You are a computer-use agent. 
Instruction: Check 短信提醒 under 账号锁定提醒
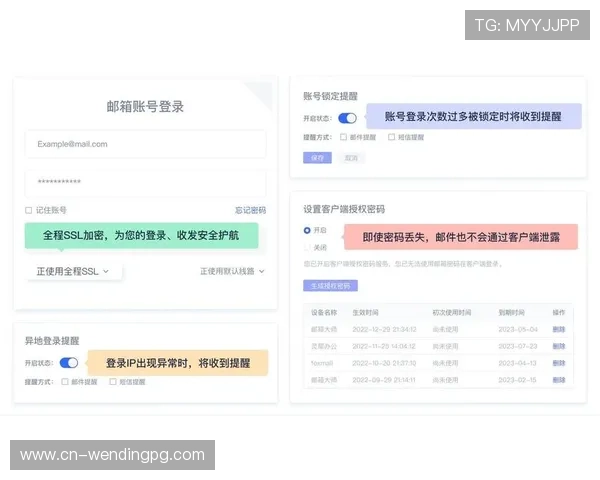tap(391, 137)
